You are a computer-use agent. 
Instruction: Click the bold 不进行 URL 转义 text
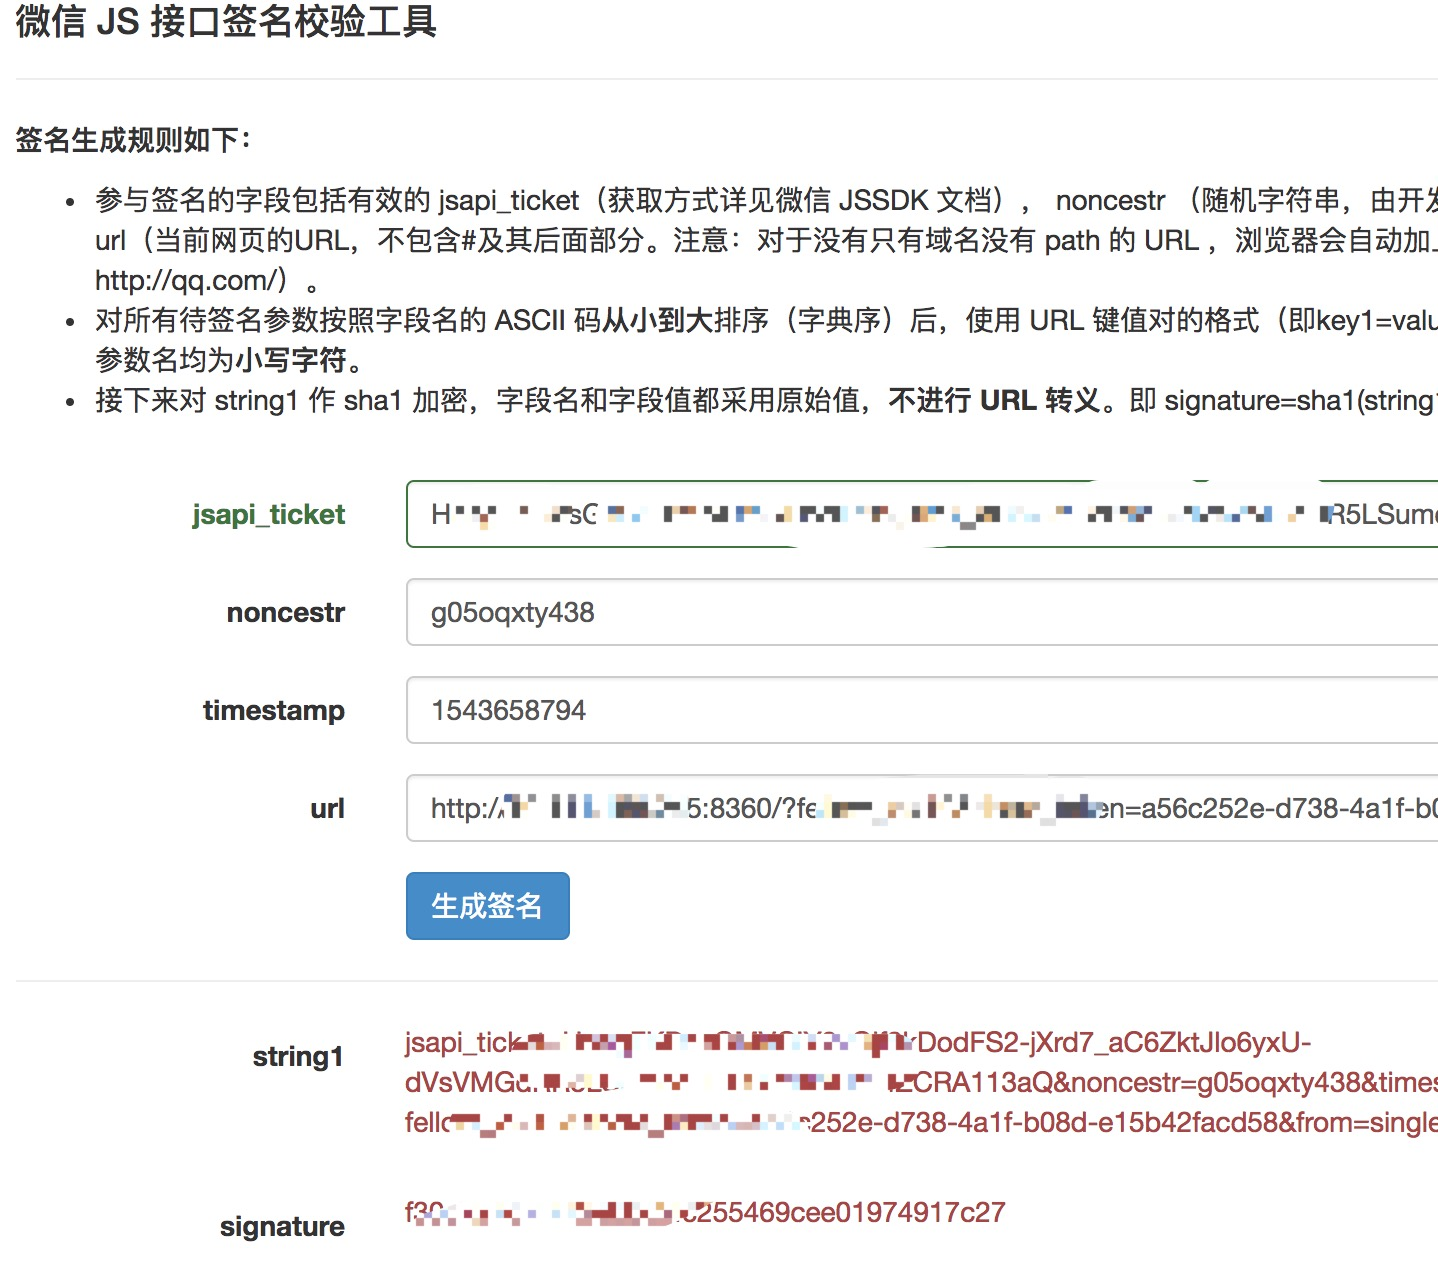coord(995,400)
